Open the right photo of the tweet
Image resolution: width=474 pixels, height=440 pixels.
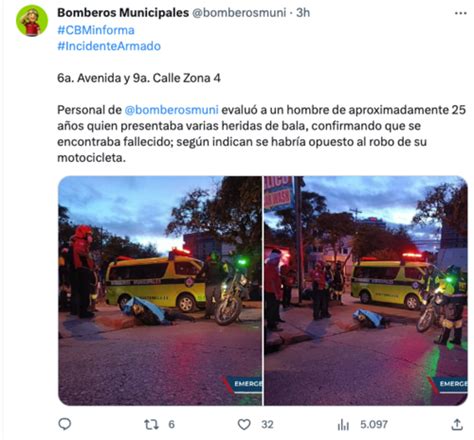pyautogui.click(x=366, y=291)
